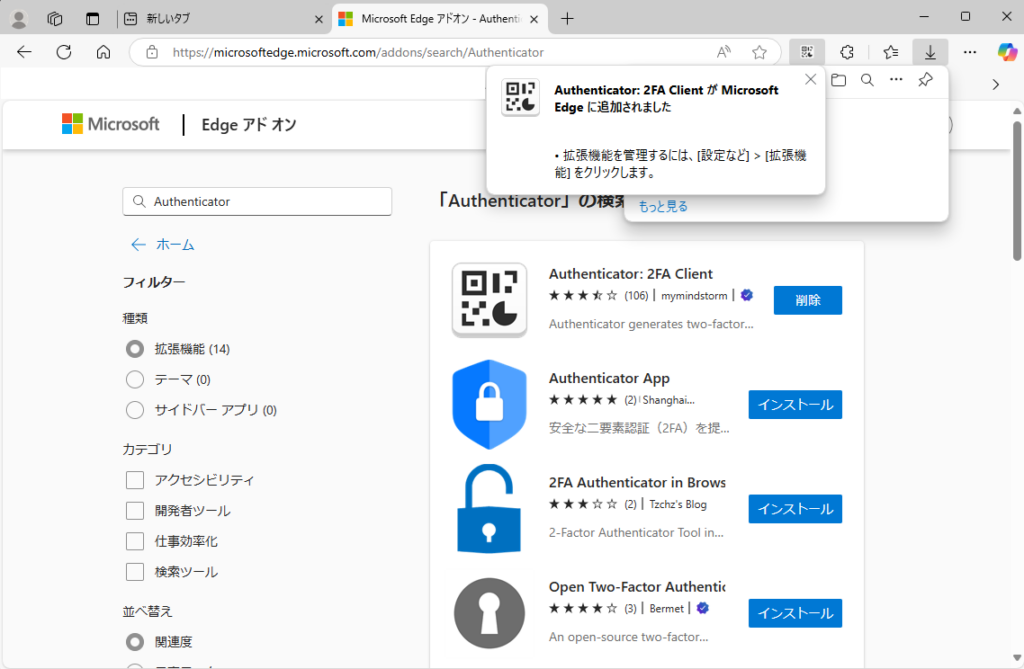1024x669 pixels.
Task: Check the 仕事効率化 category
Action: [135, 541]
